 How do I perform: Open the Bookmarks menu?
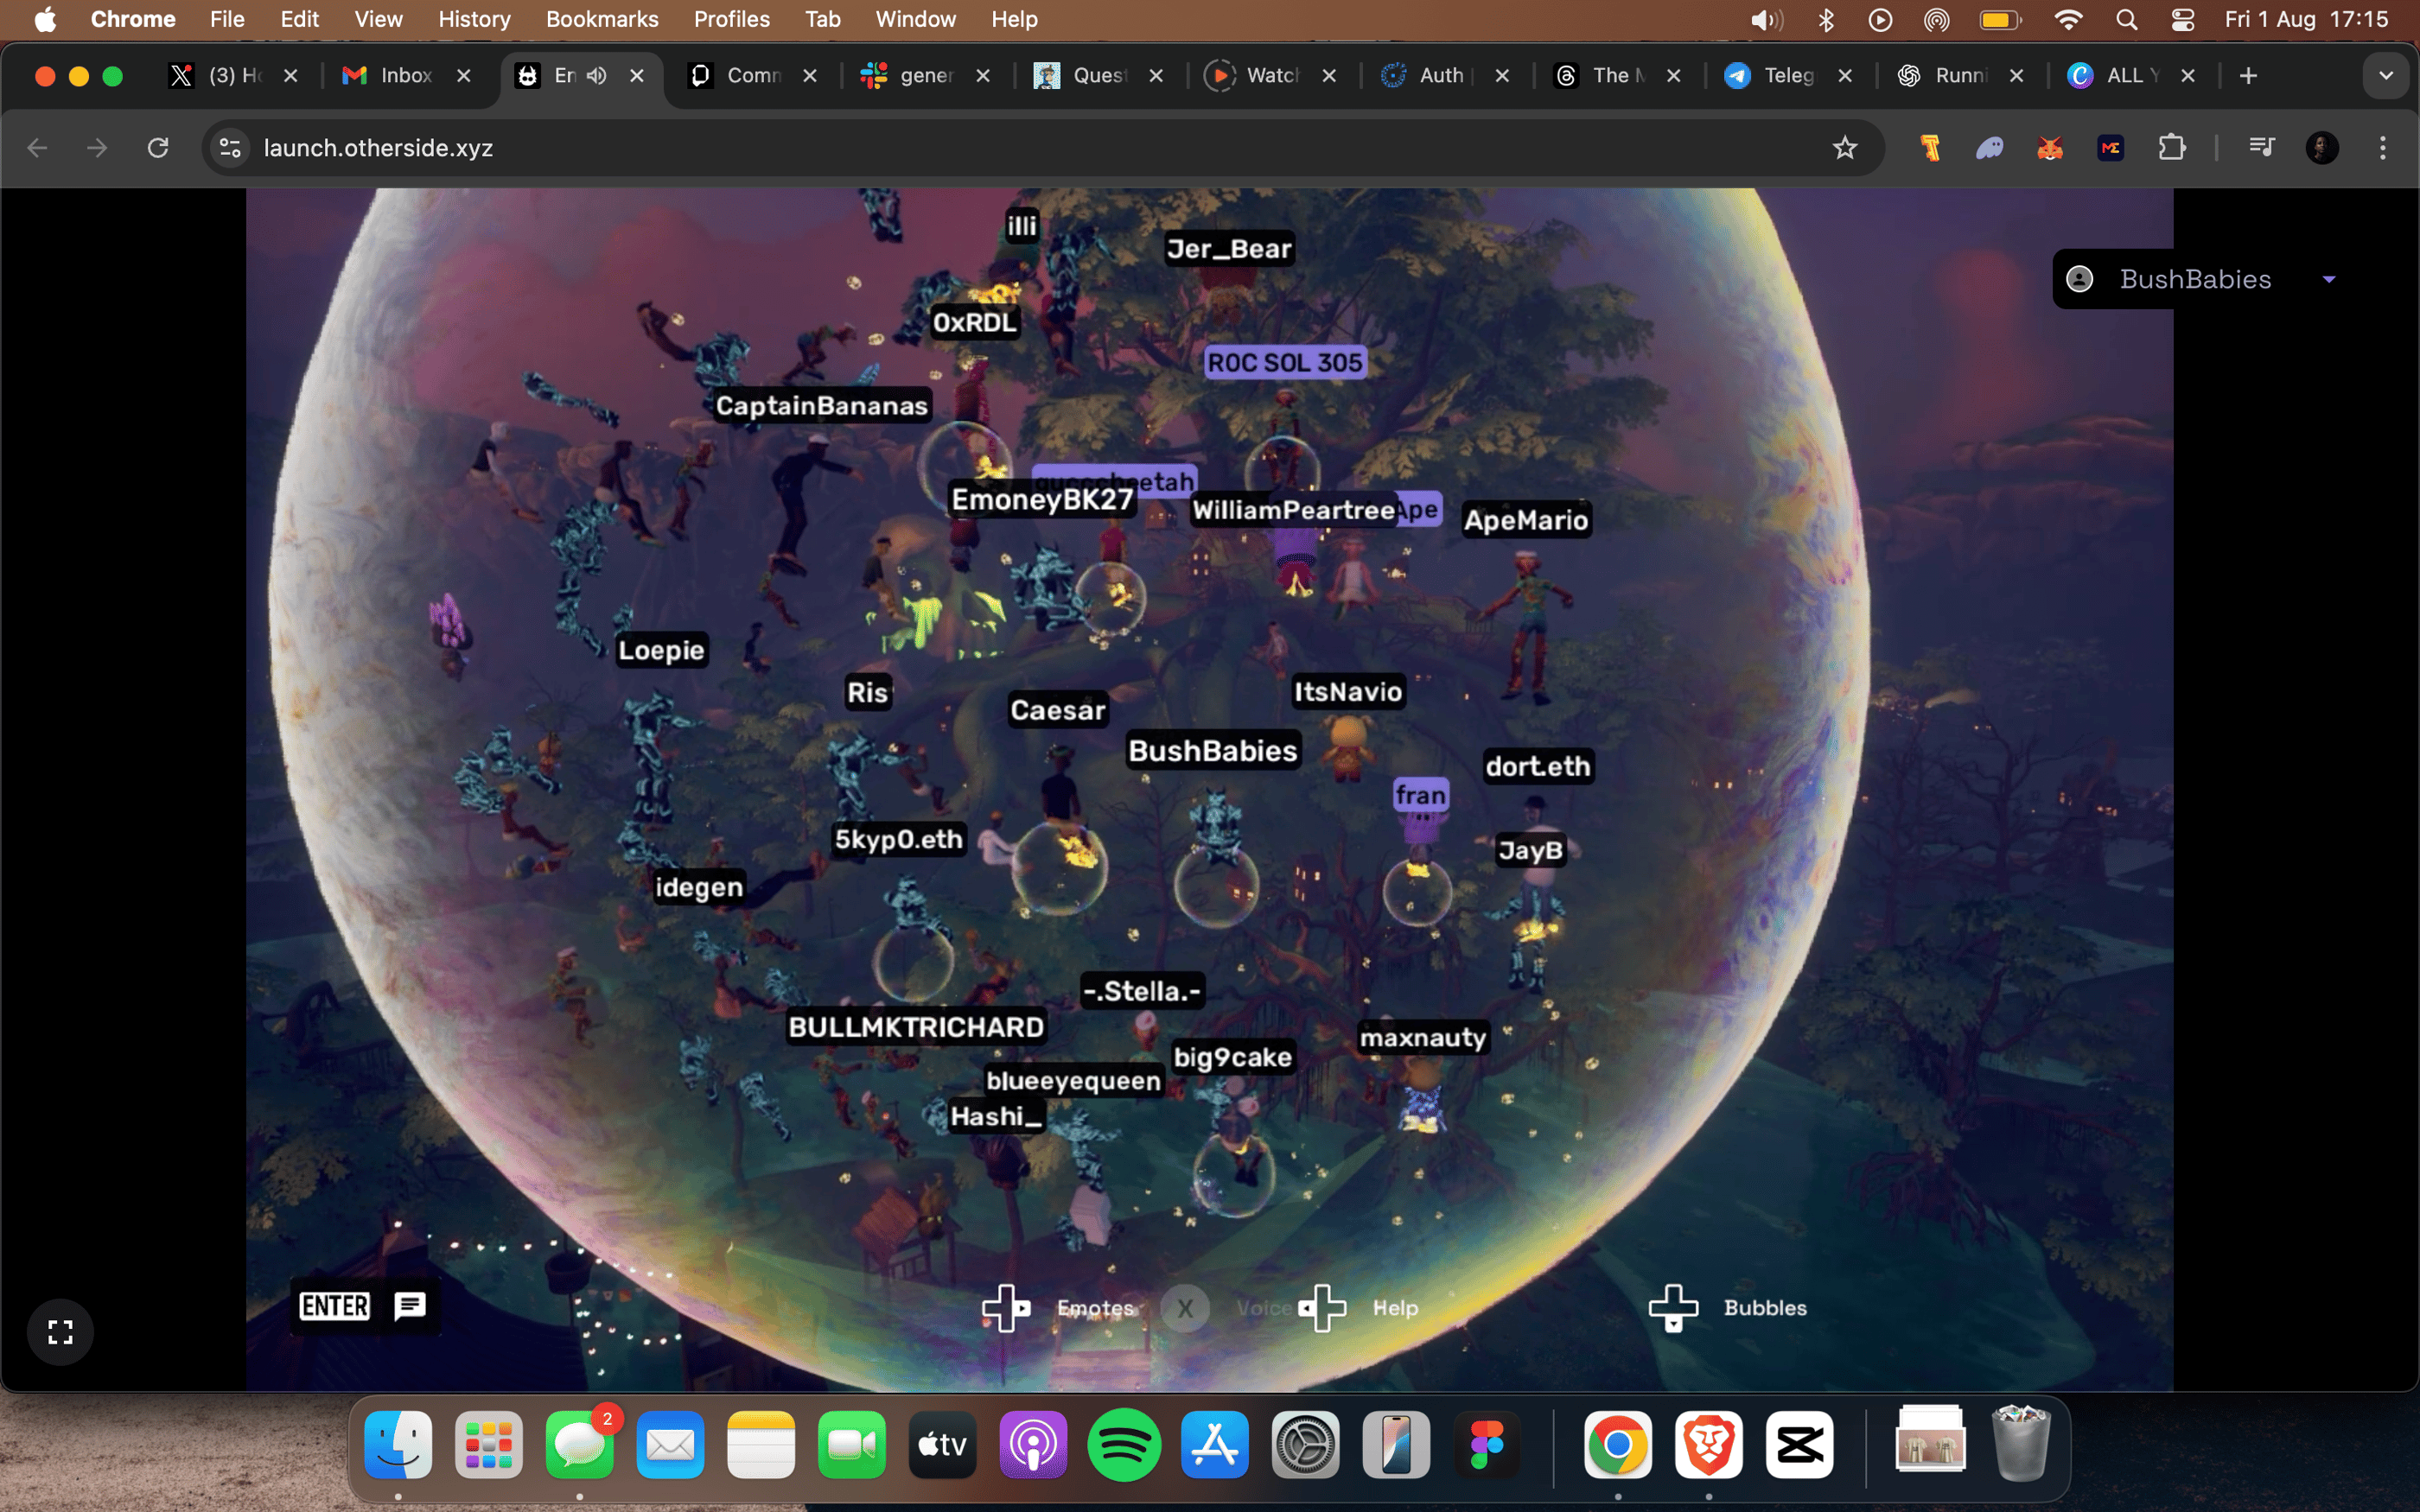coord(601,19)
